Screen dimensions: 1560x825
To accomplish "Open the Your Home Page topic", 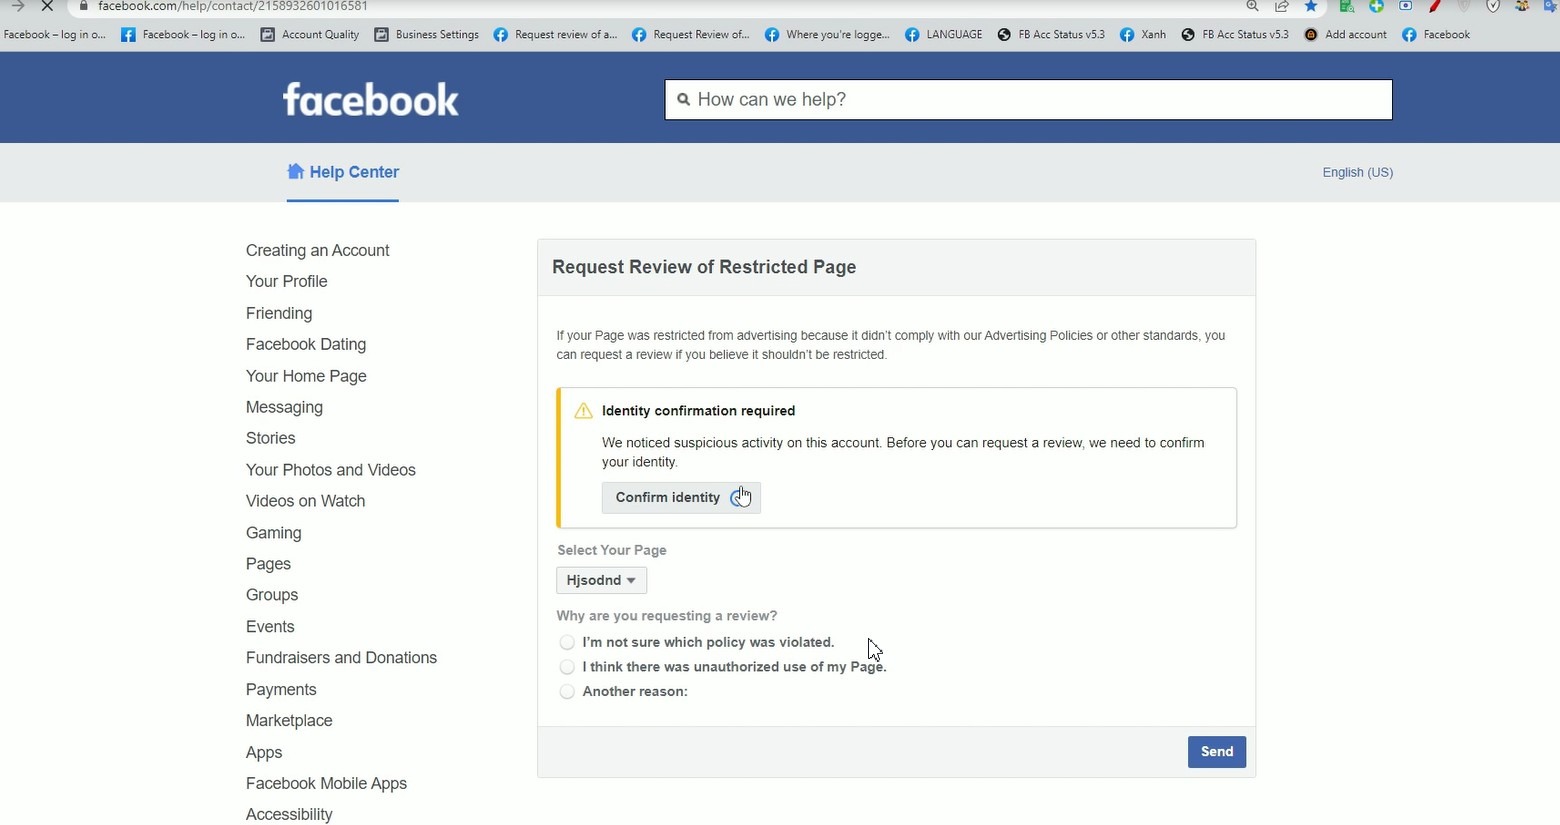I will [x=306, y=376].
